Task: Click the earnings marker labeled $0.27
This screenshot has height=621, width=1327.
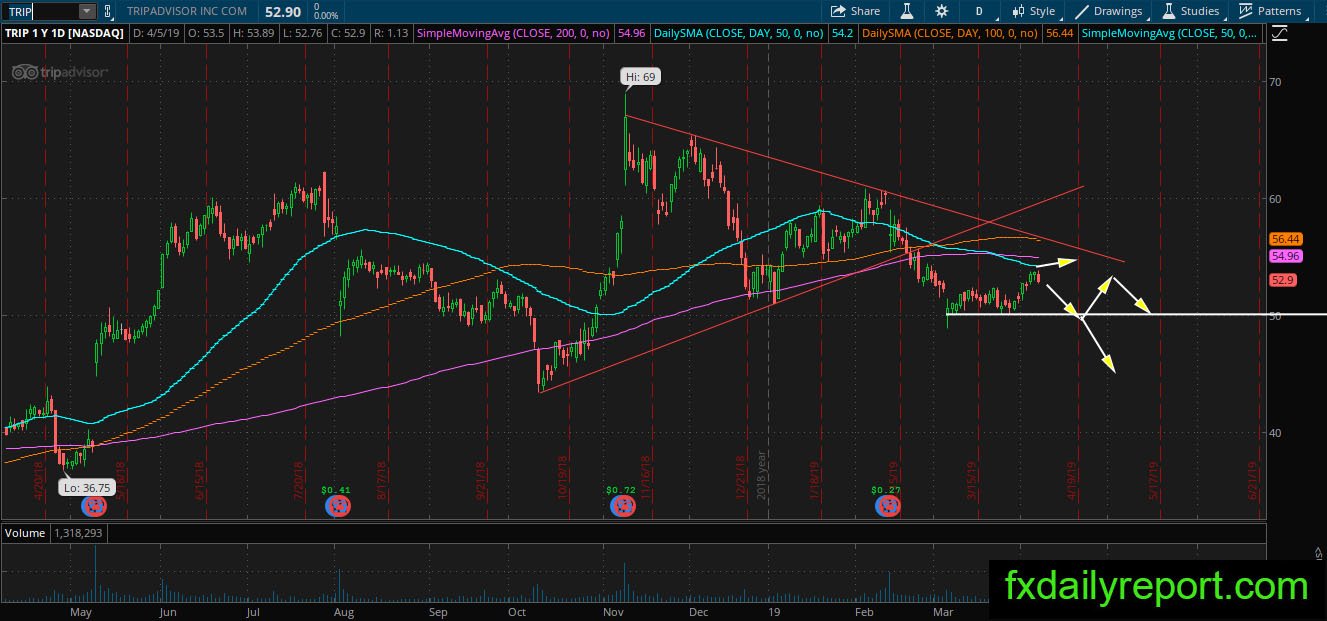Action: [x=887, y=506]
